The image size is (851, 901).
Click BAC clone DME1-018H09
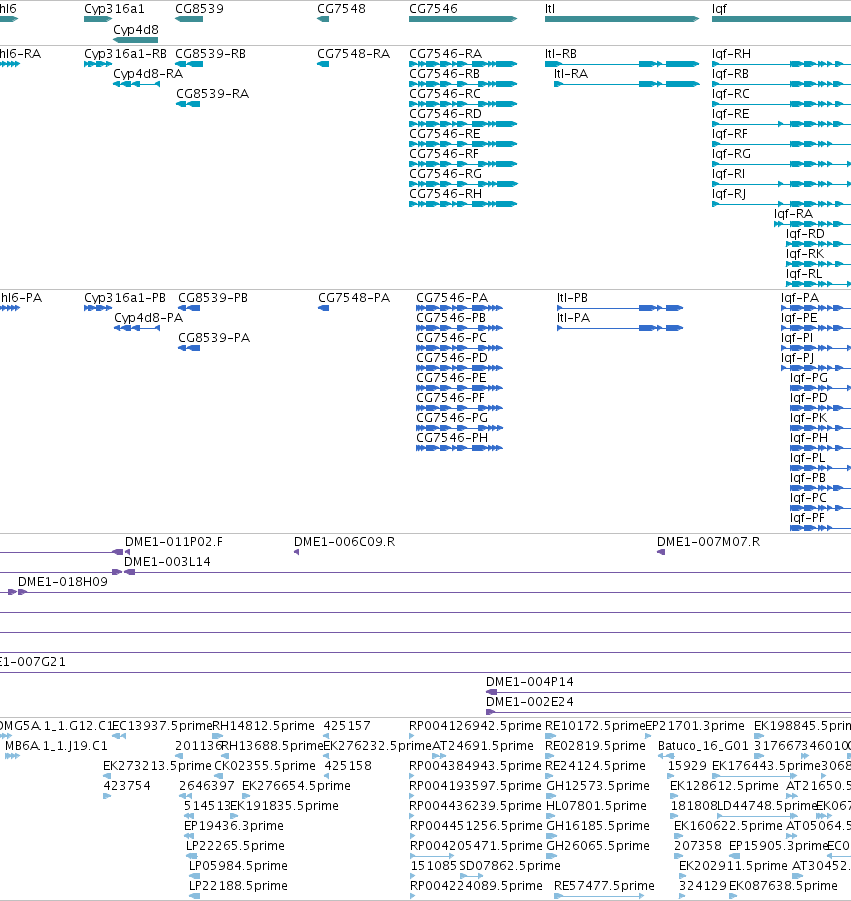[63, 582]
